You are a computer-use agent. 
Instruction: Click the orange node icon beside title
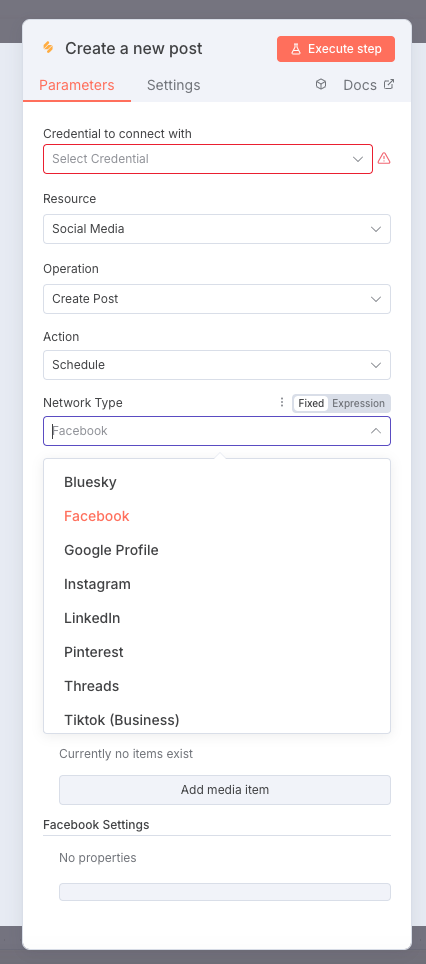48,48
